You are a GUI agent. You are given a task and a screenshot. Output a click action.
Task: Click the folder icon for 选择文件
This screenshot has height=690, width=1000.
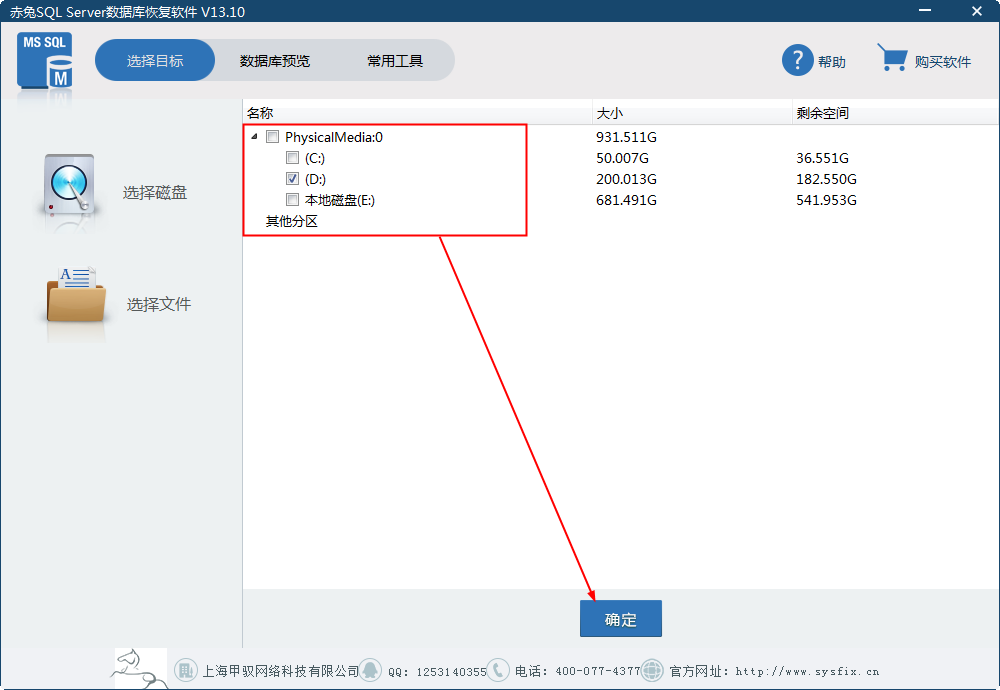pos(76,295)
